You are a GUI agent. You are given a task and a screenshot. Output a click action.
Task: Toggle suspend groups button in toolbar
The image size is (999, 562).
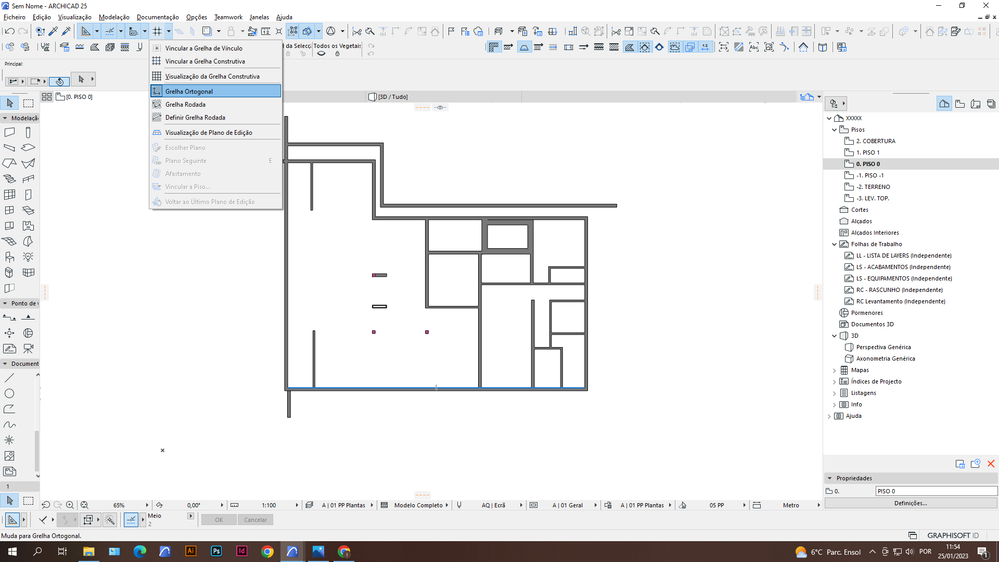click(x=292, y=31)
